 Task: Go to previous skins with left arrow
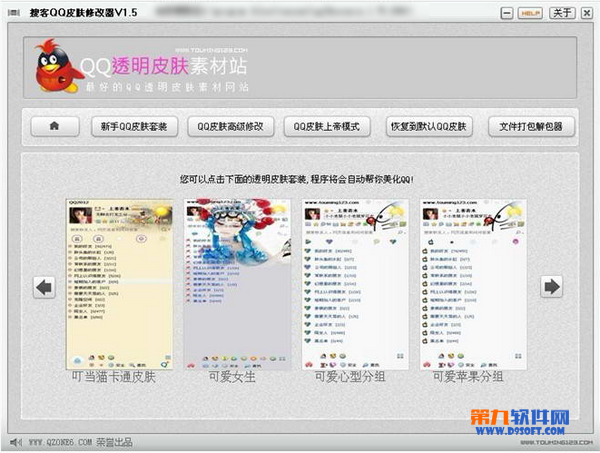coord(44,287)
